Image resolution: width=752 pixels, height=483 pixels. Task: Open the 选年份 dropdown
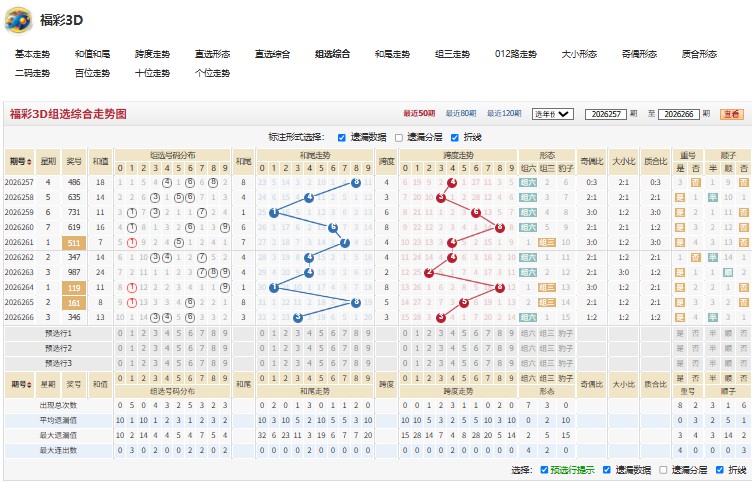tap(552, 114)
